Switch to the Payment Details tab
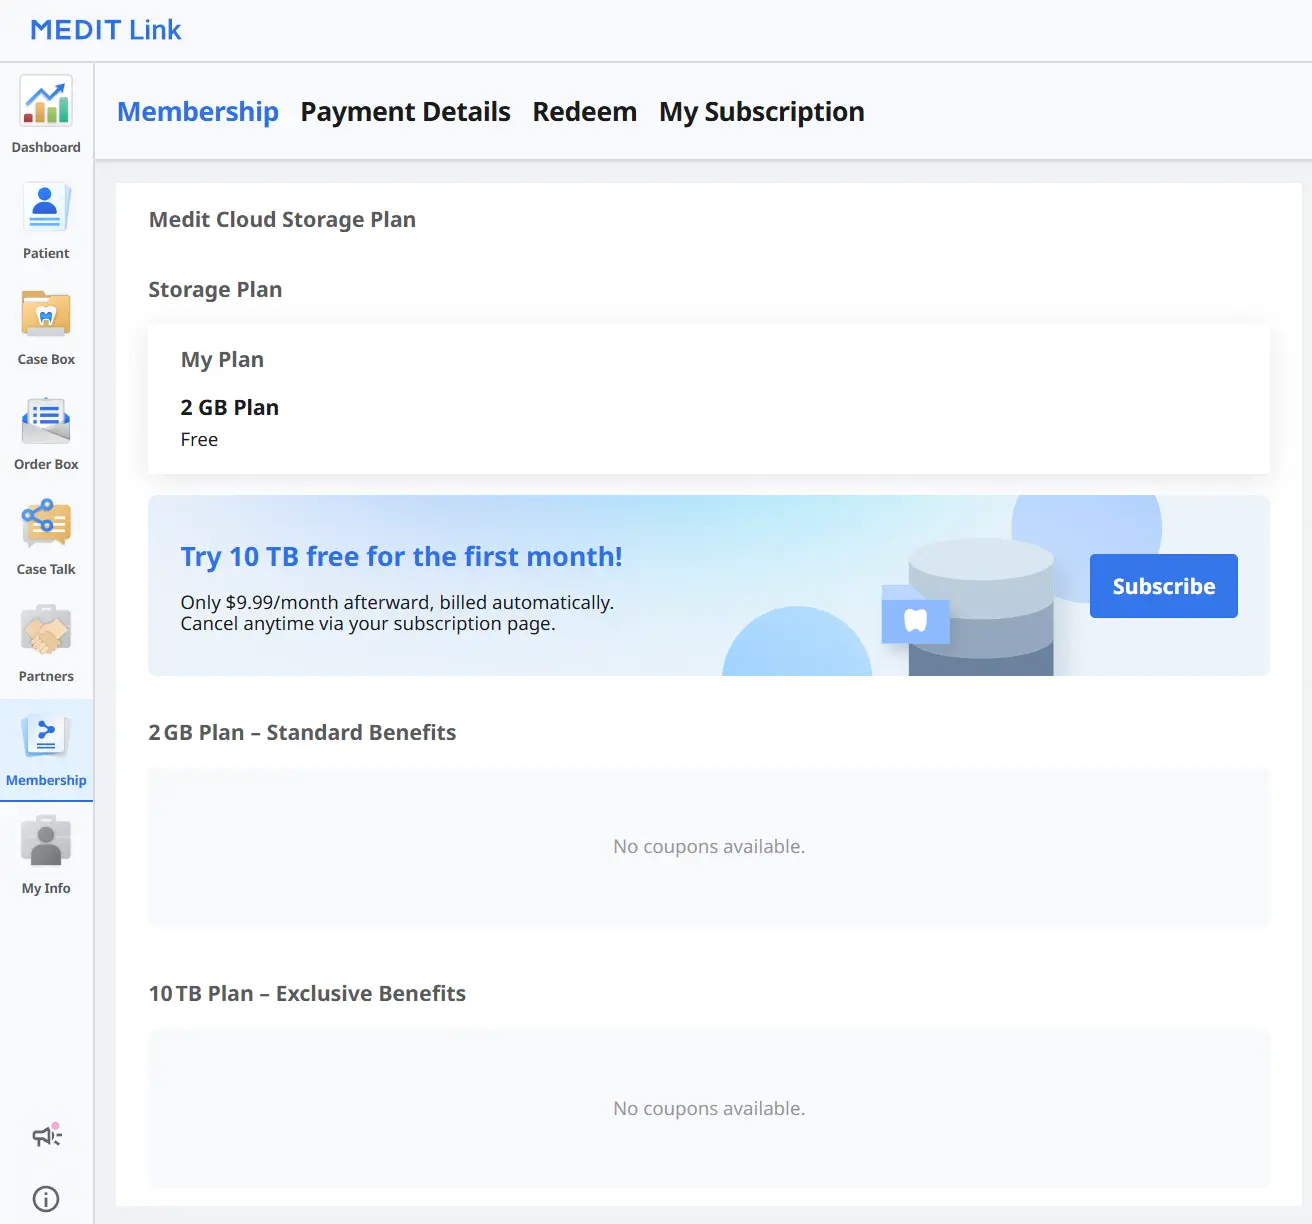The image size is (1312, 1224). [405, 112]
